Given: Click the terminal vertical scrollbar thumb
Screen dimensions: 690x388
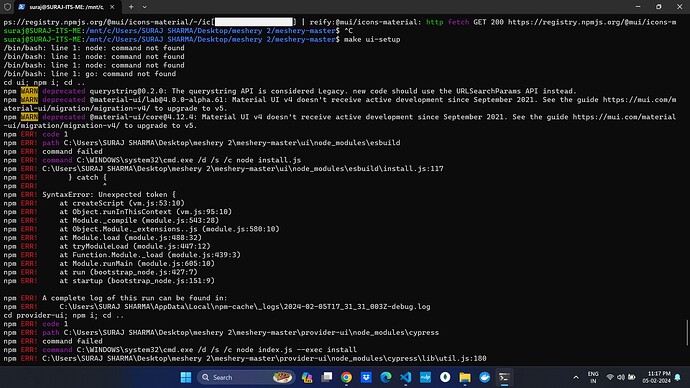Looking at the screenshot, I should click(x=687, y=333).
